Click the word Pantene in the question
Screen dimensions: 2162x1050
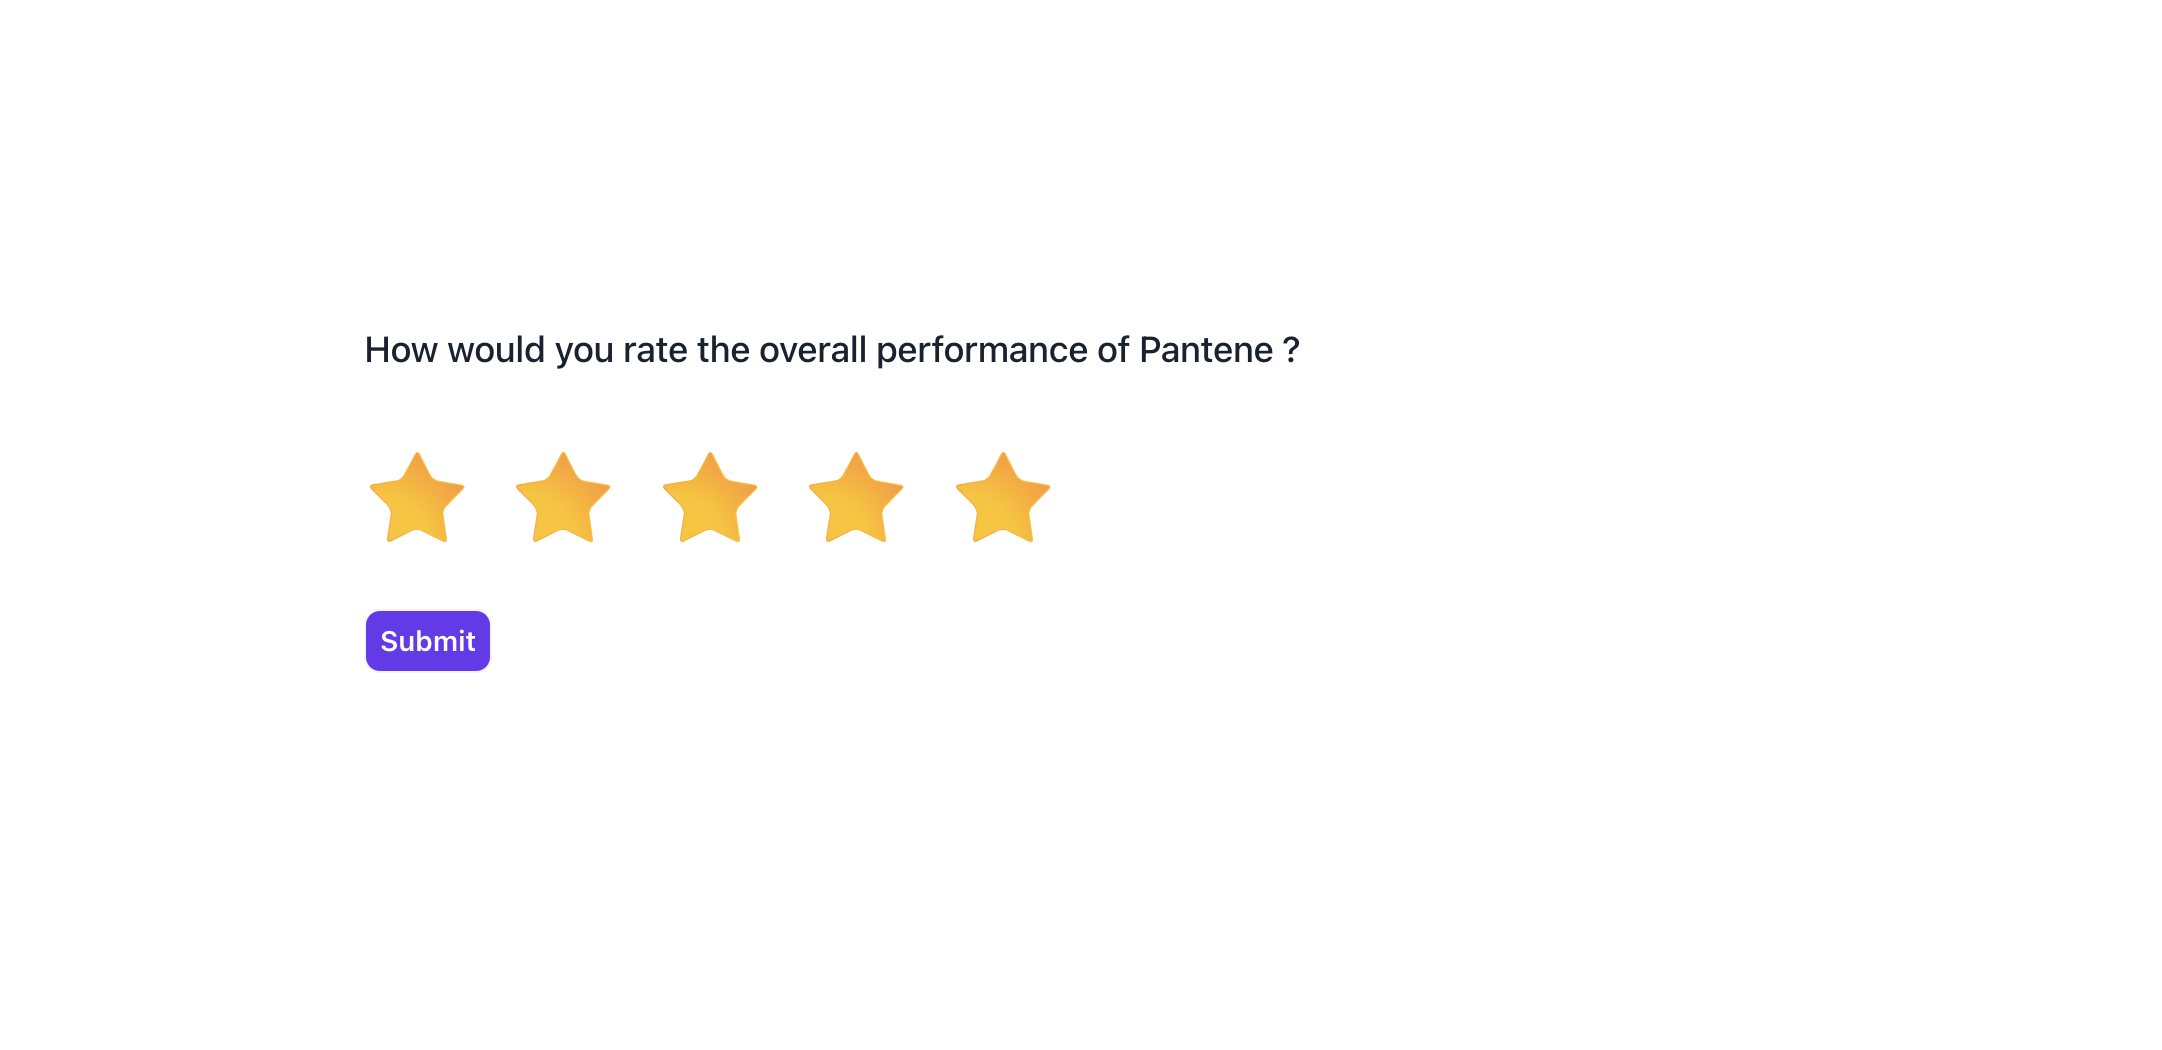pos(1206,350)
